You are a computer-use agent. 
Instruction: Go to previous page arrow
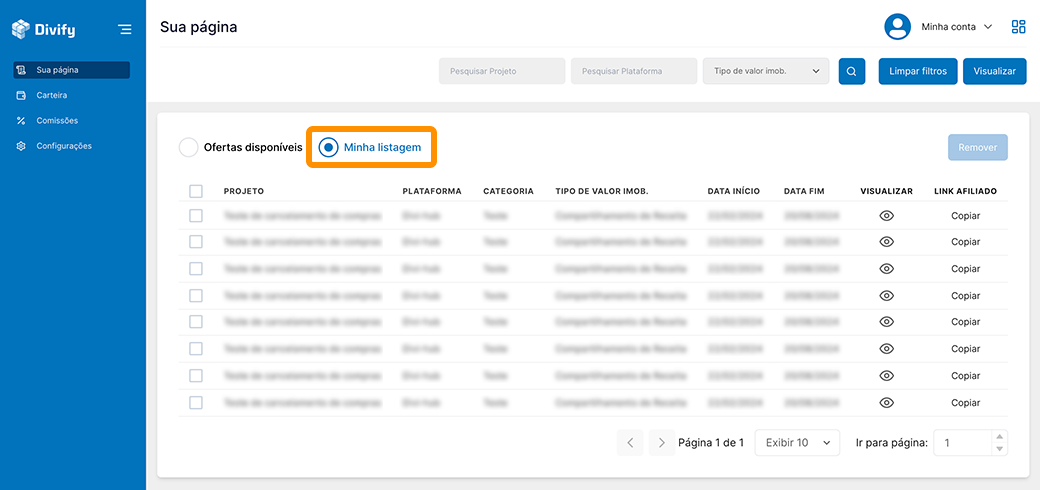[630, 442]
